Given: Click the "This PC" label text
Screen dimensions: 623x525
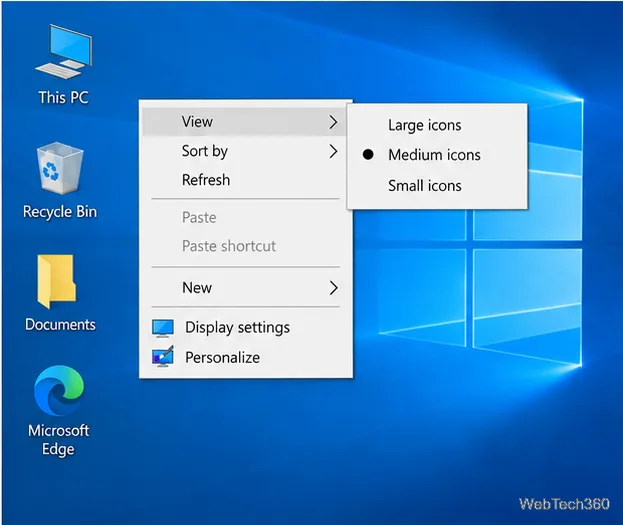Looking at the screenshot, I should (63, 97).
